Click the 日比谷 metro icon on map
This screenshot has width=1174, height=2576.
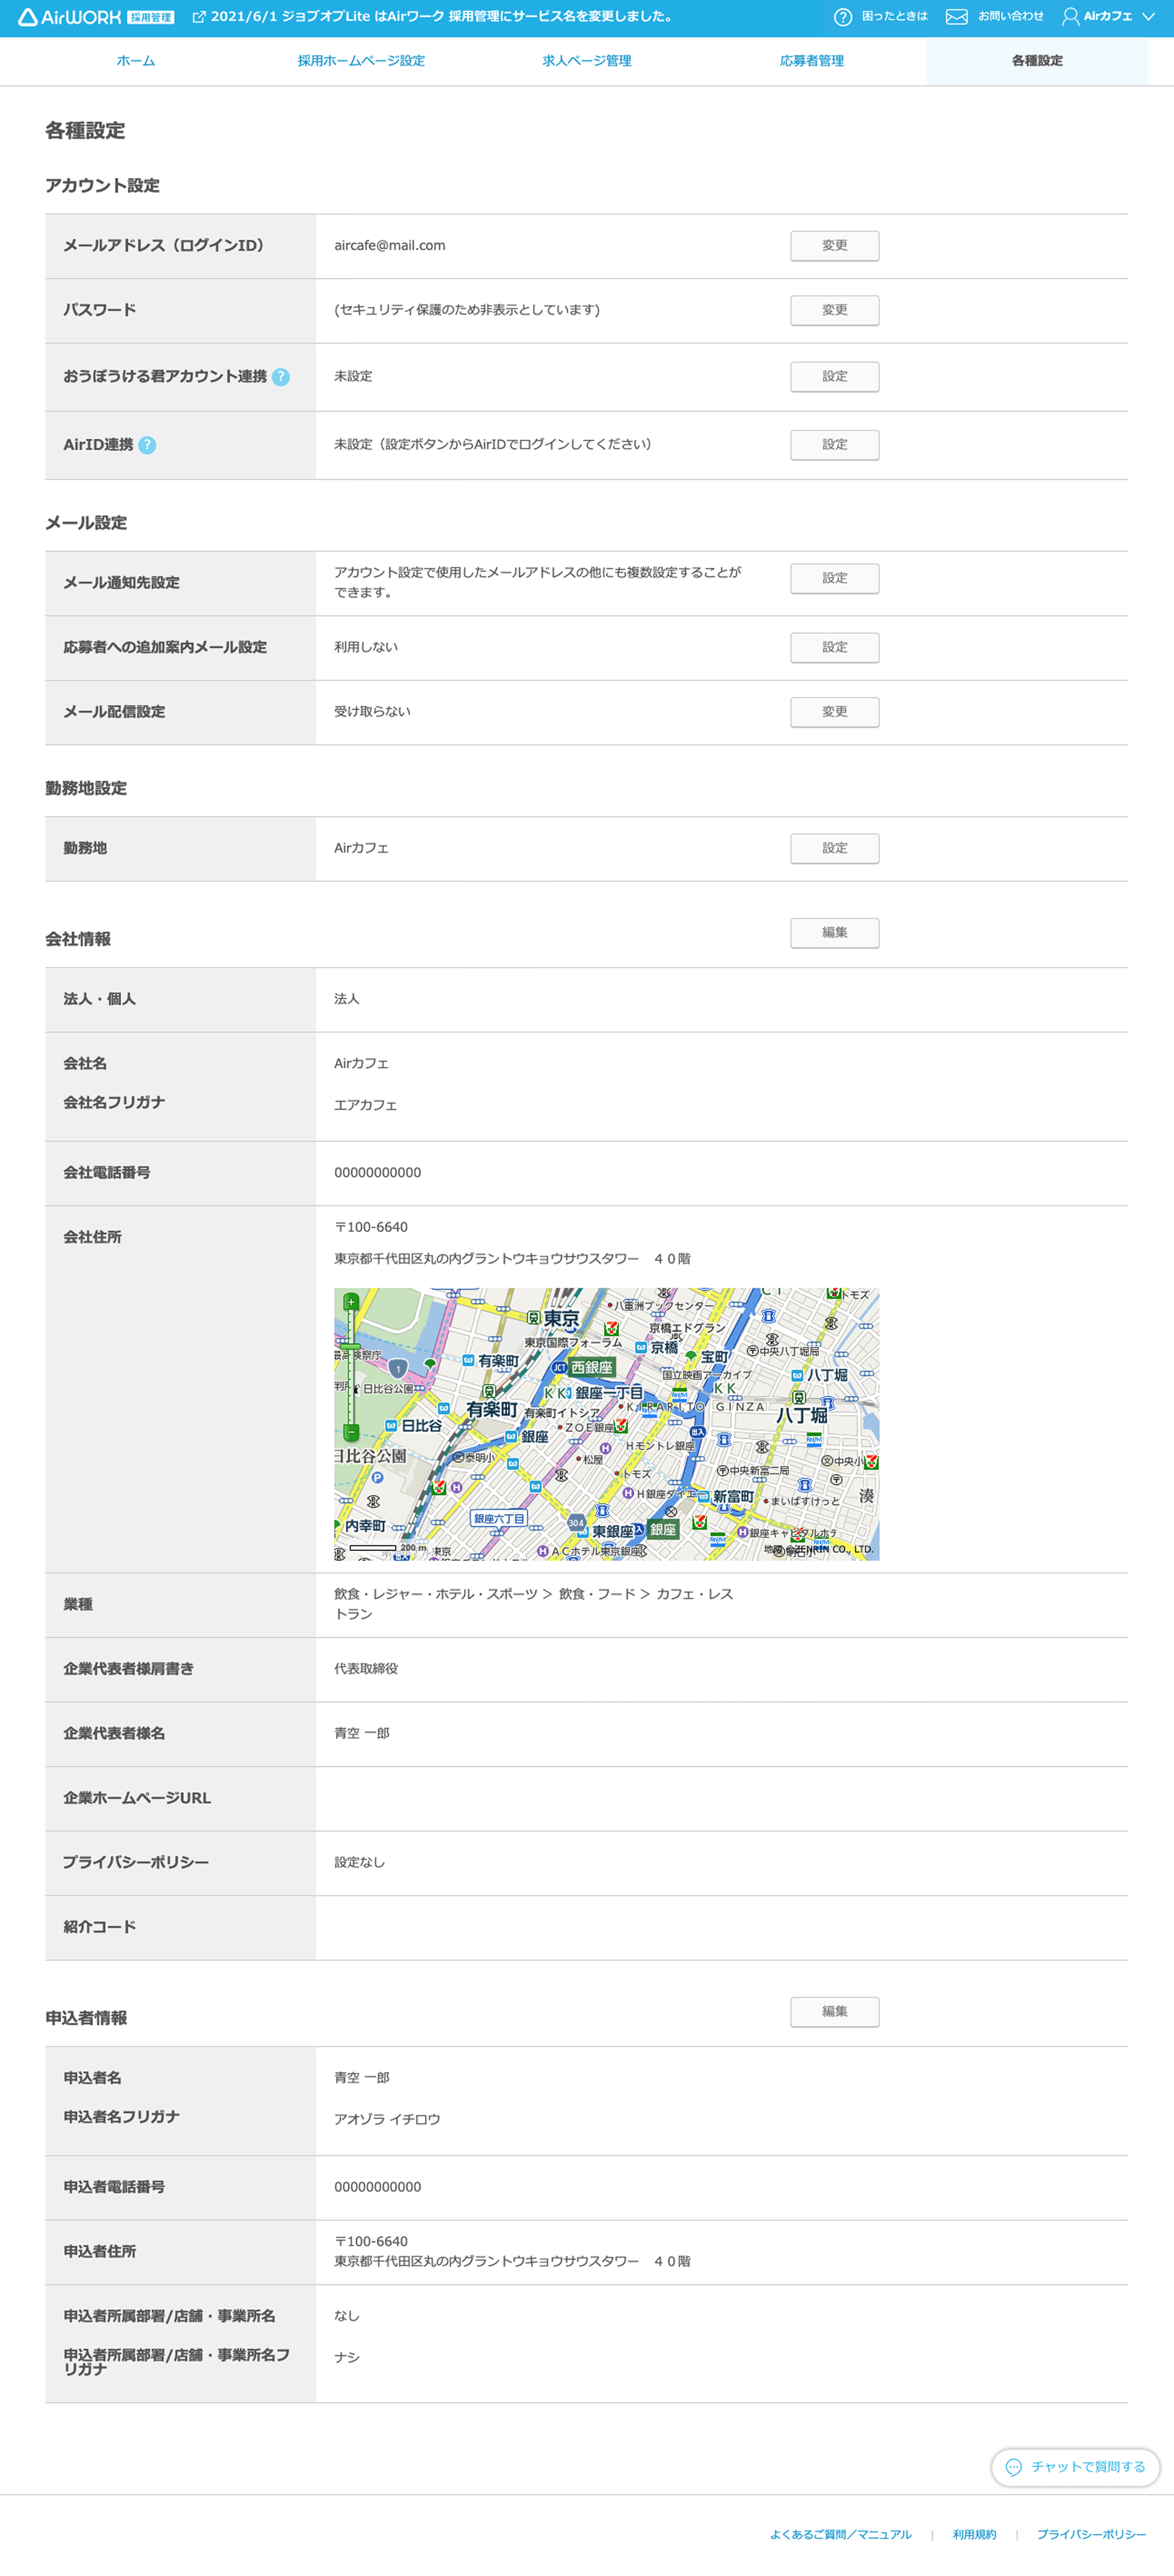coord(391,1426)
